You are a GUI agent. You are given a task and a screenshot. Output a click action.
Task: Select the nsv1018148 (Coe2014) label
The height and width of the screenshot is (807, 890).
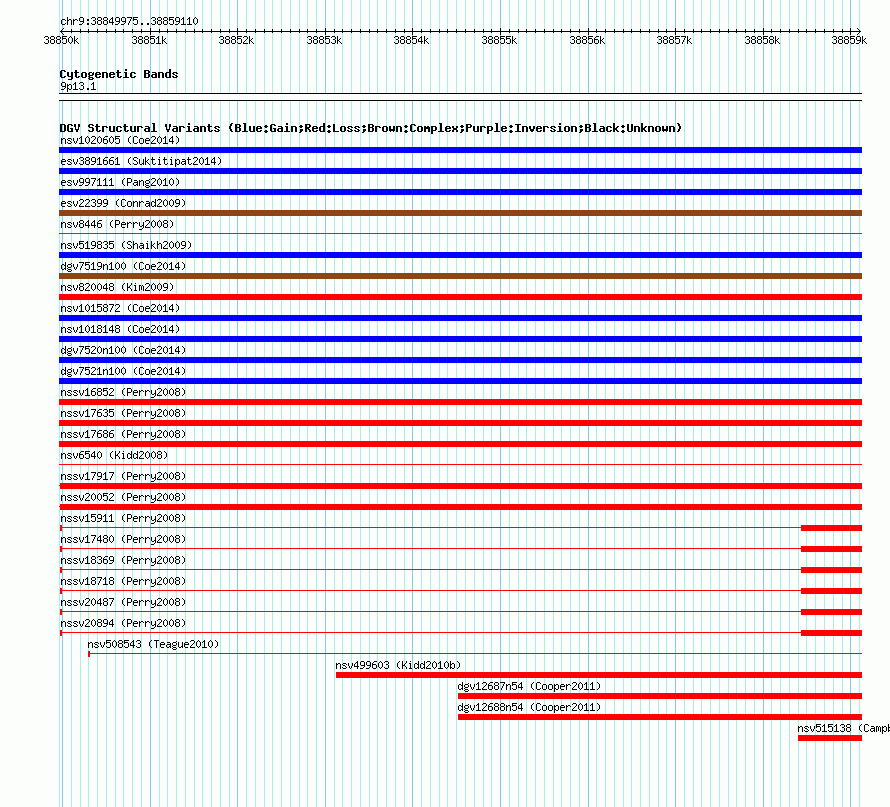coord(120,329)
